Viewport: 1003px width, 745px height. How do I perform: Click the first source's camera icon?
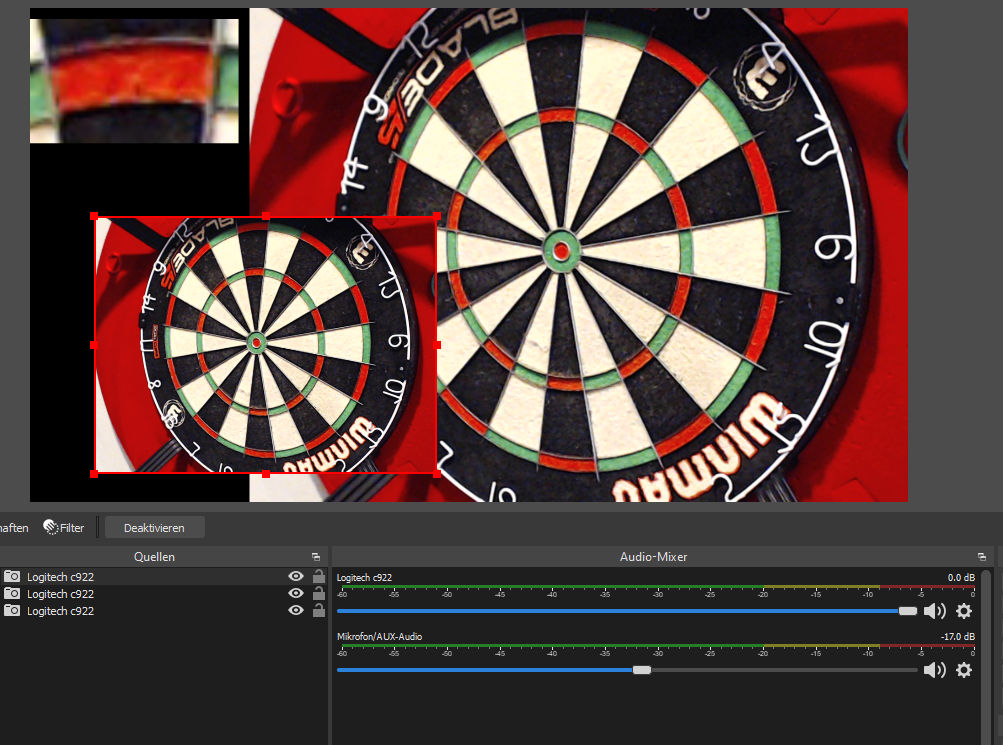12,577
